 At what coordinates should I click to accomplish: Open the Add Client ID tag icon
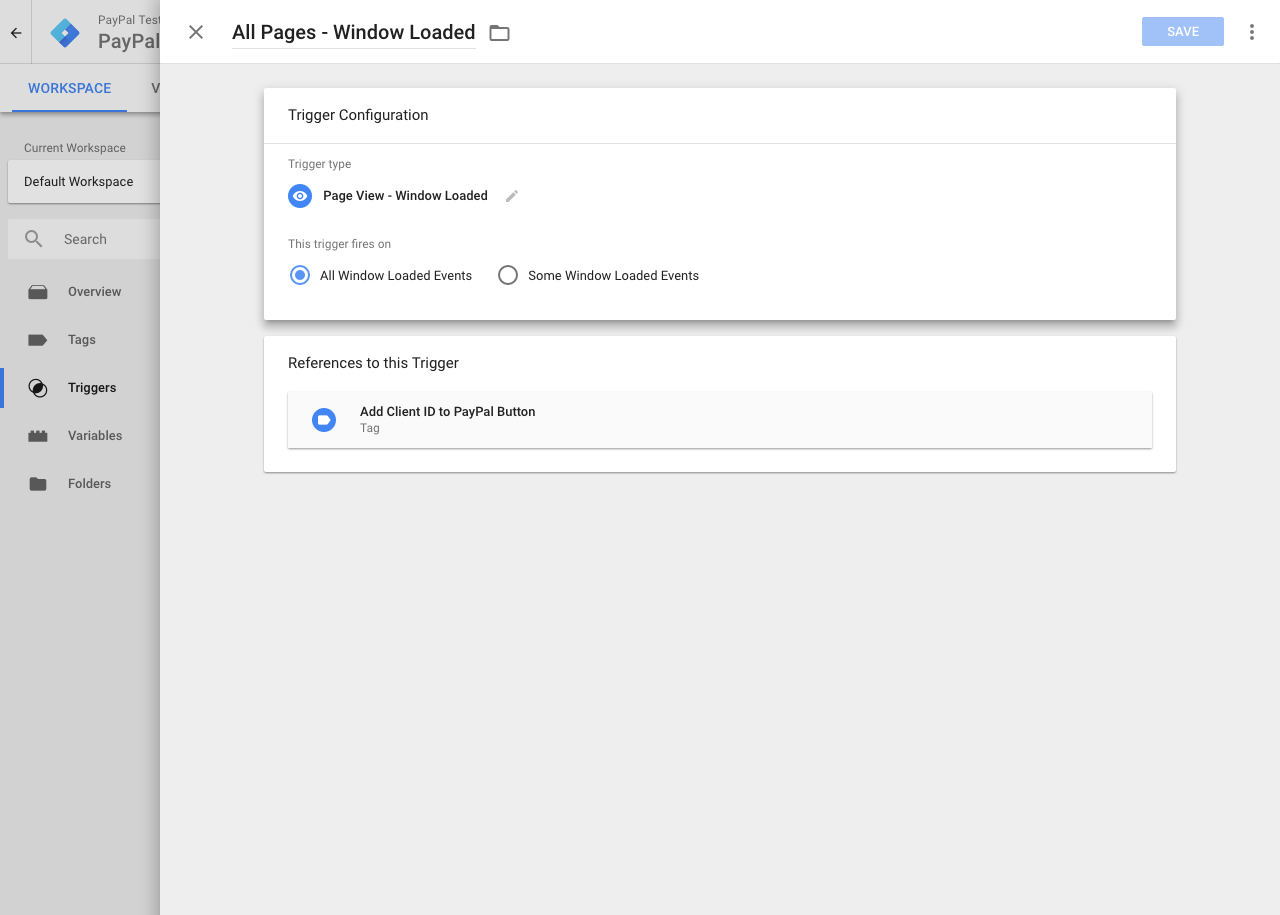tap(323, 419)
